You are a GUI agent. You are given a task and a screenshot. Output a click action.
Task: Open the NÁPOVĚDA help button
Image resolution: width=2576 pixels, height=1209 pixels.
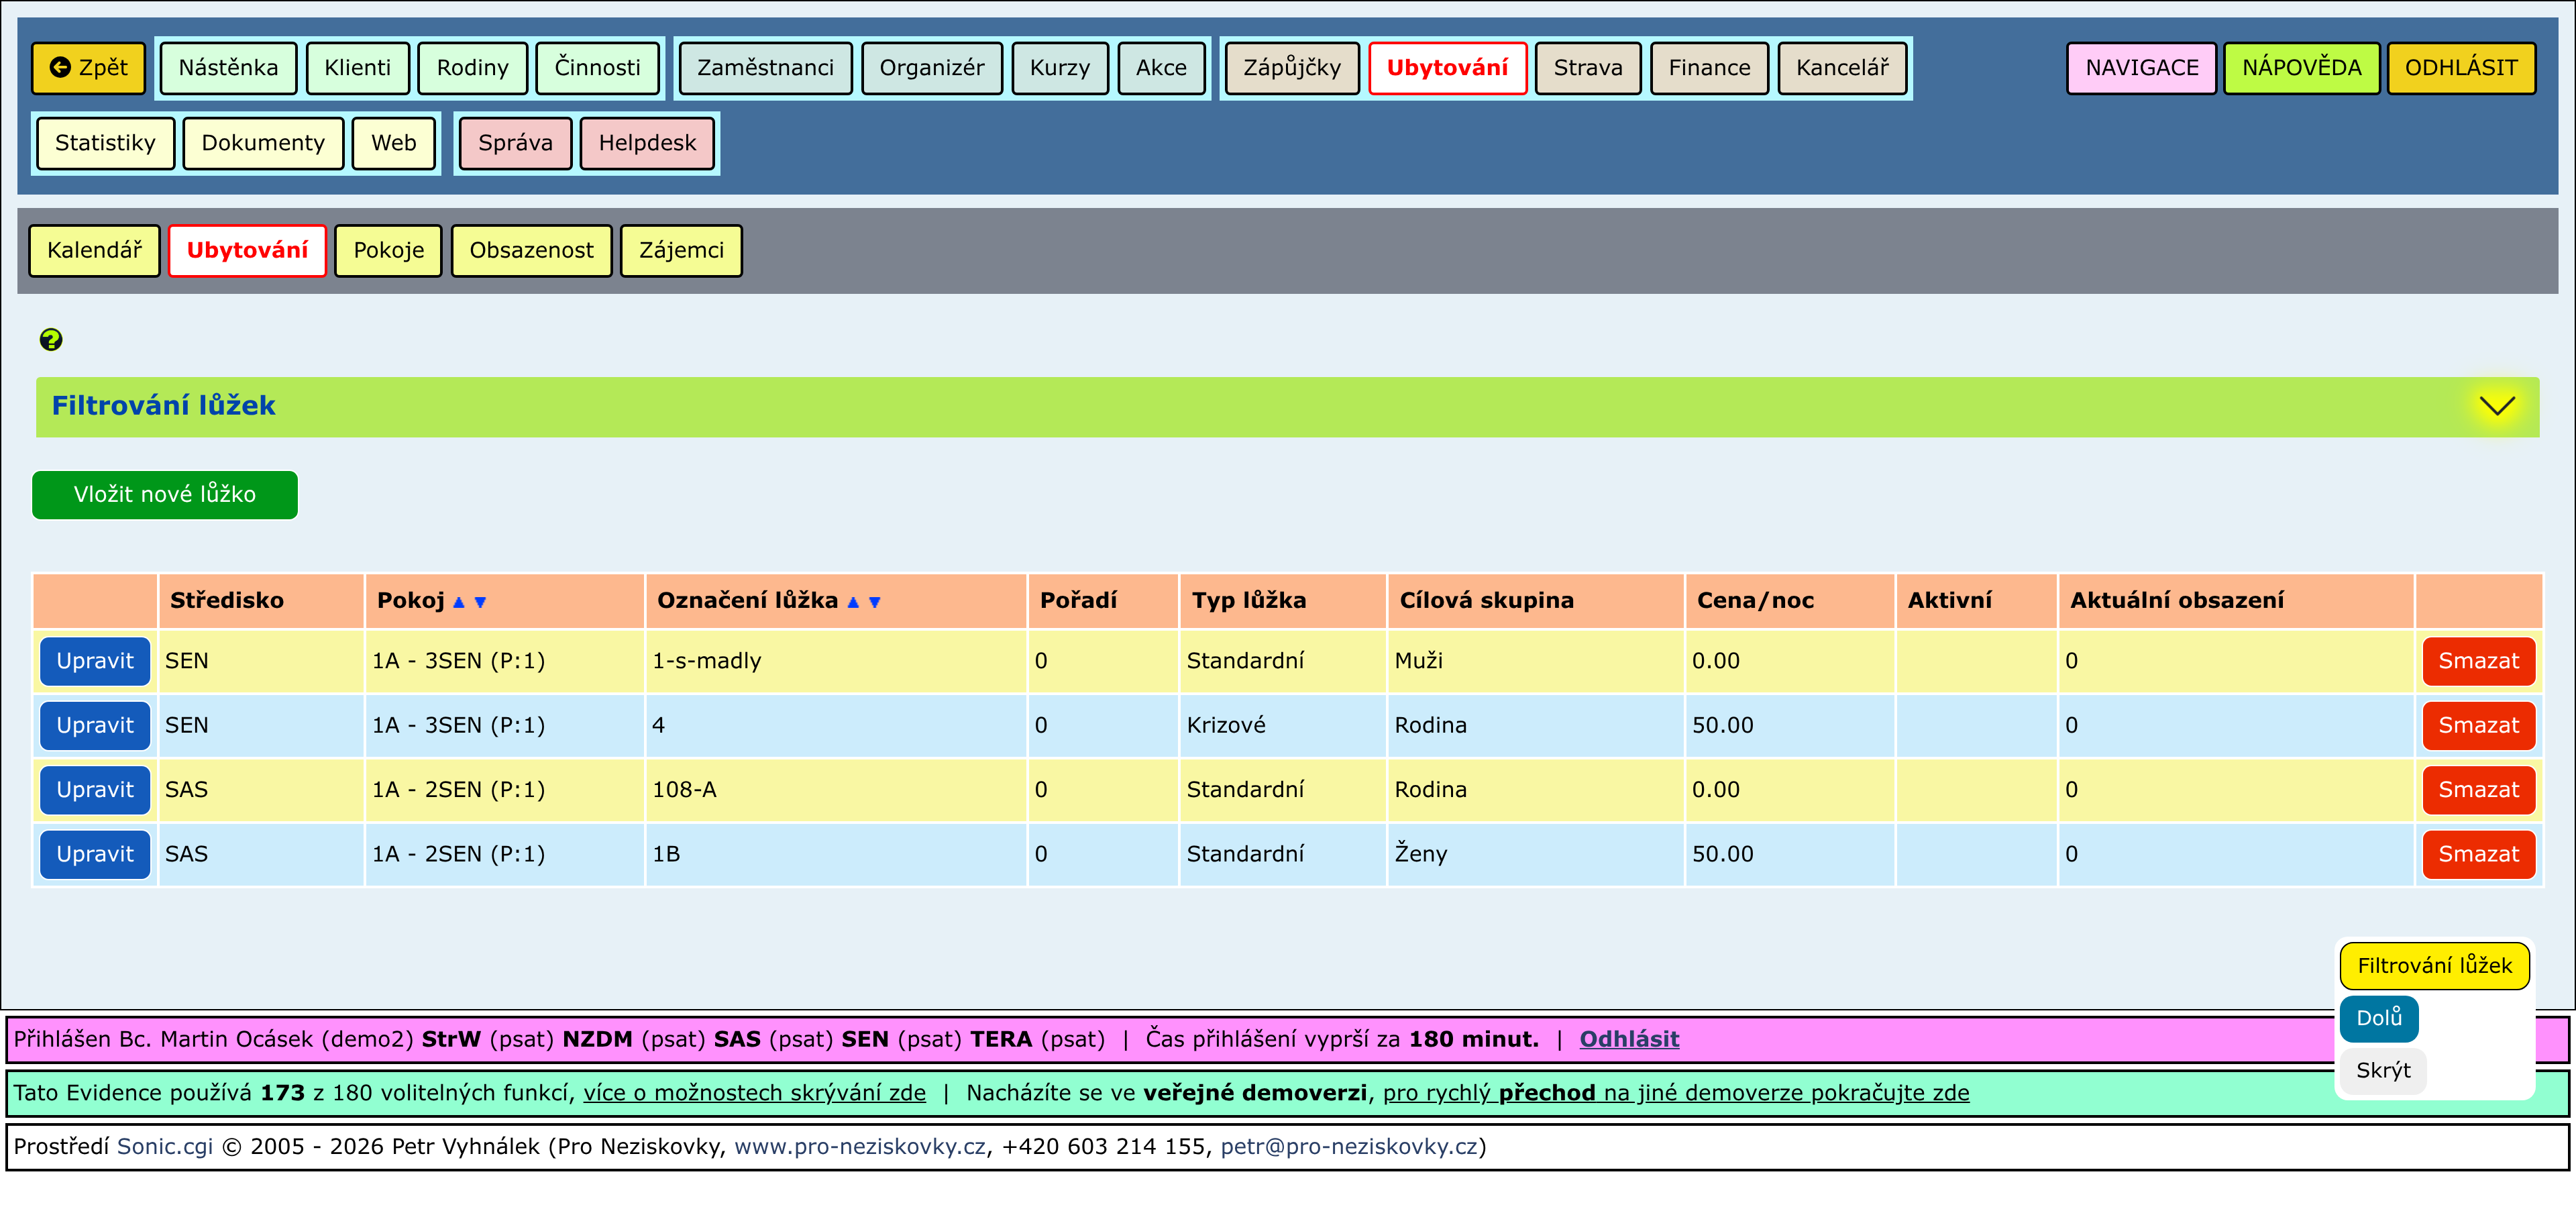2300,68
